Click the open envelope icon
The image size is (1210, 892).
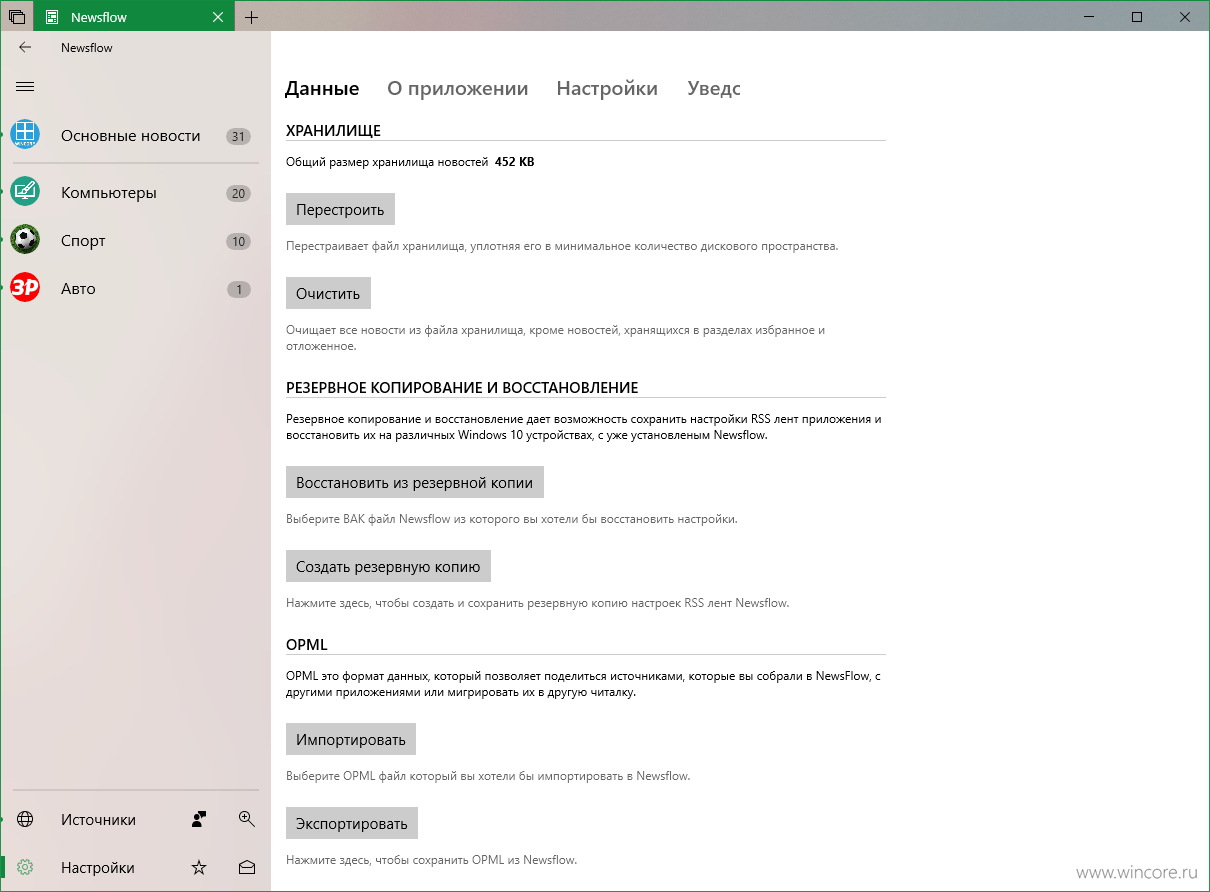coord(247,867)
